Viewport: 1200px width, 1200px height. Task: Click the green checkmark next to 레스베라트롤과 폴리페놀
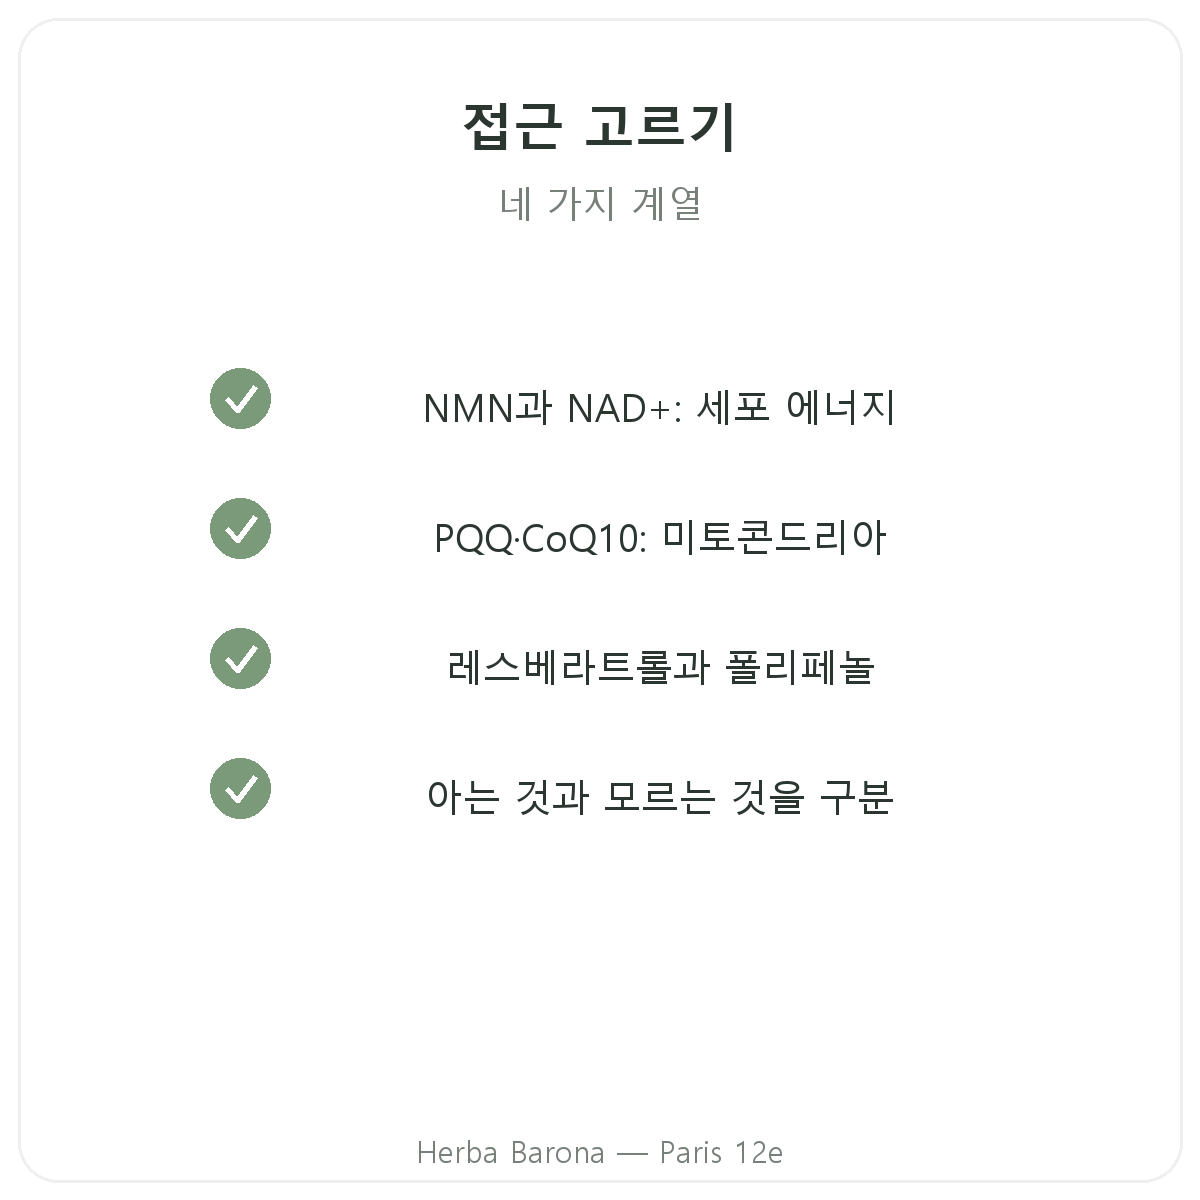coord(240,659)
